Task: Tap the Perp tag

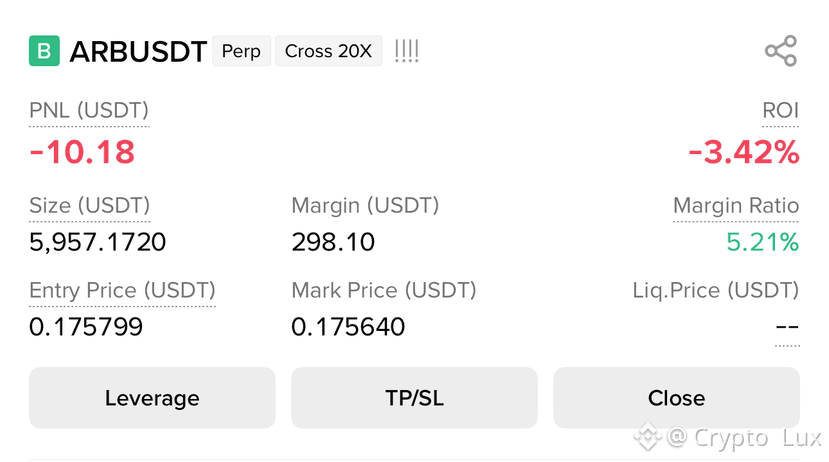Action: pyautogui.click(x=241, y=51)
